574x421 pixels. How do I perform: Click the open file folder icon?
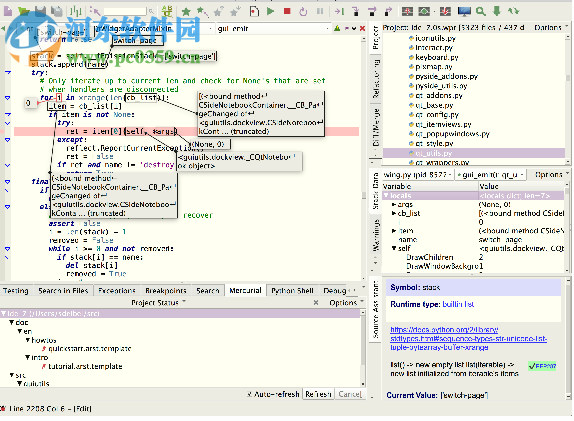click(24, 11)
